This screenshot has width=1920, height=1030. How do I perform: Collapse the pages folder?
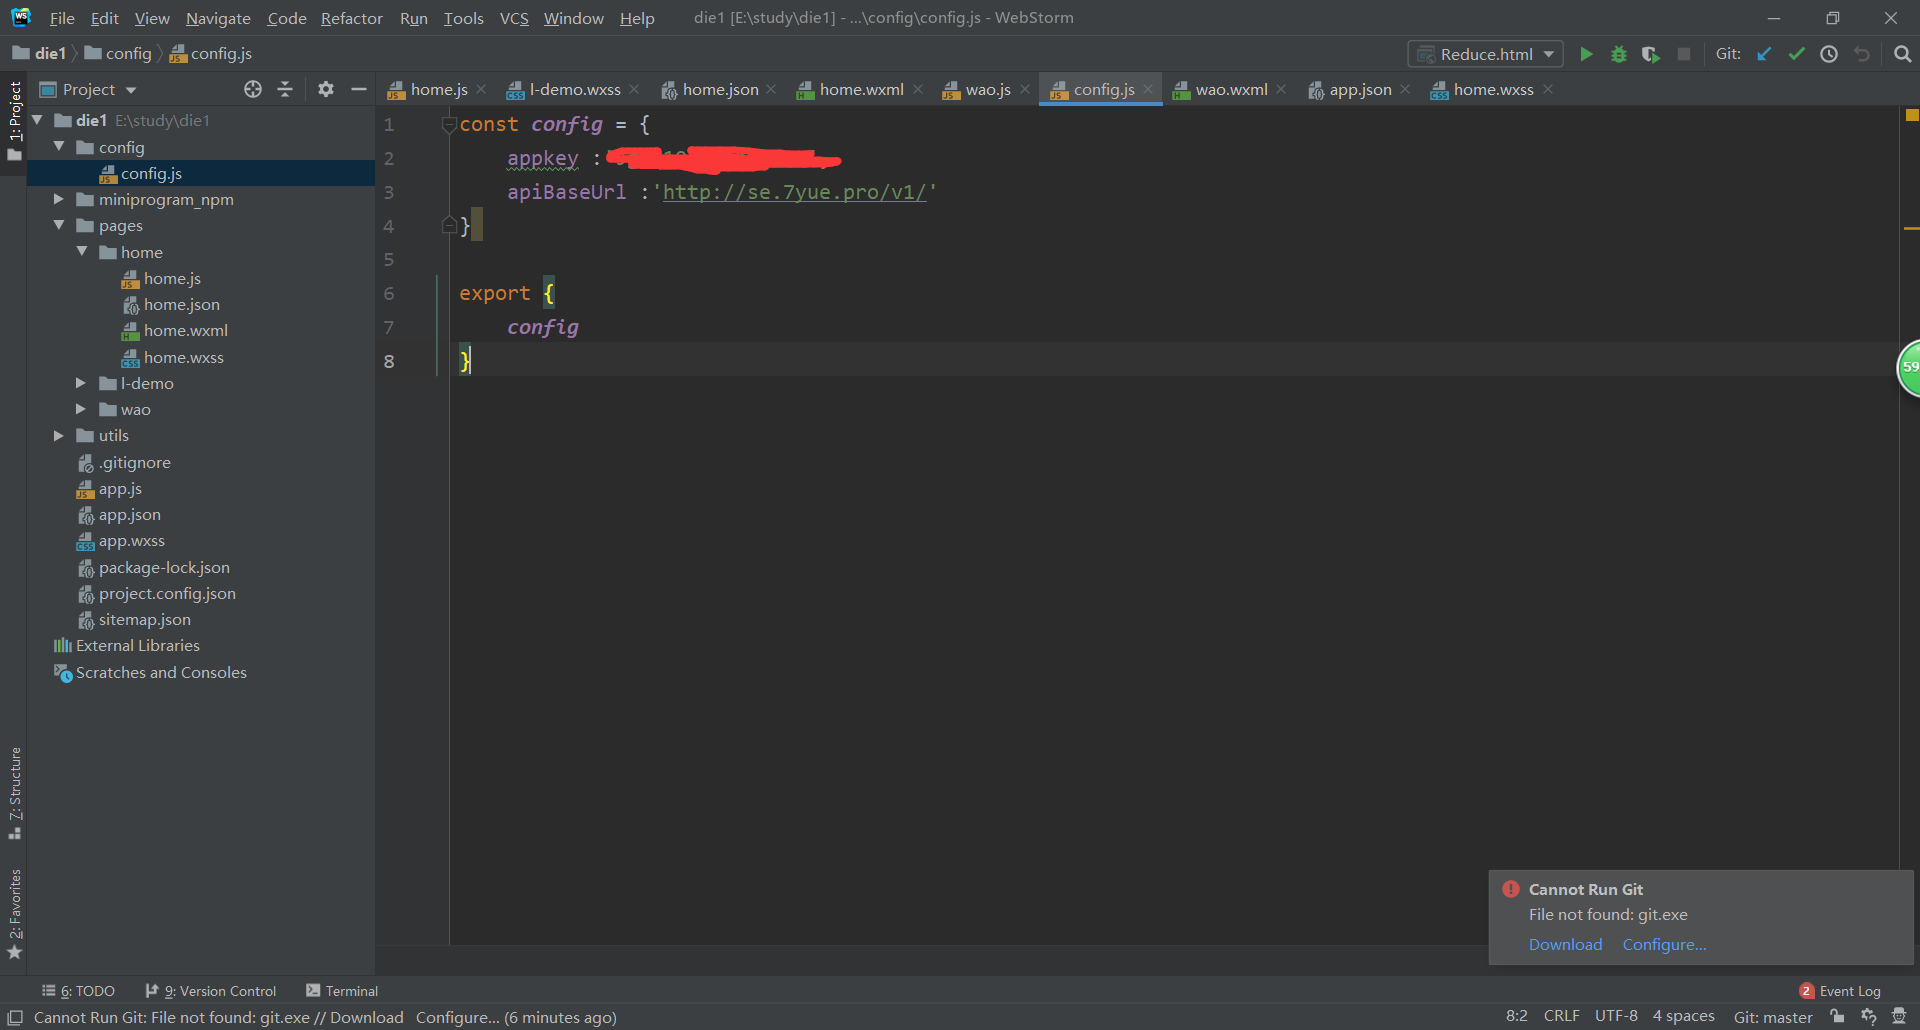click(x=59, y=225)
